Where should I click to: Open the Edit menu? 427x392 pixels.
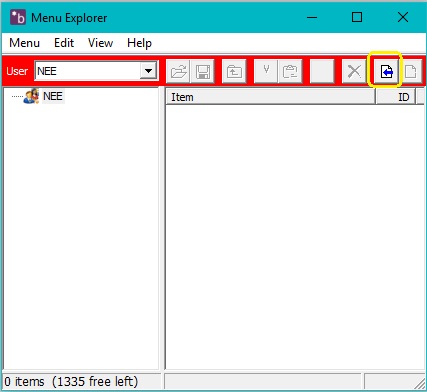64,43
